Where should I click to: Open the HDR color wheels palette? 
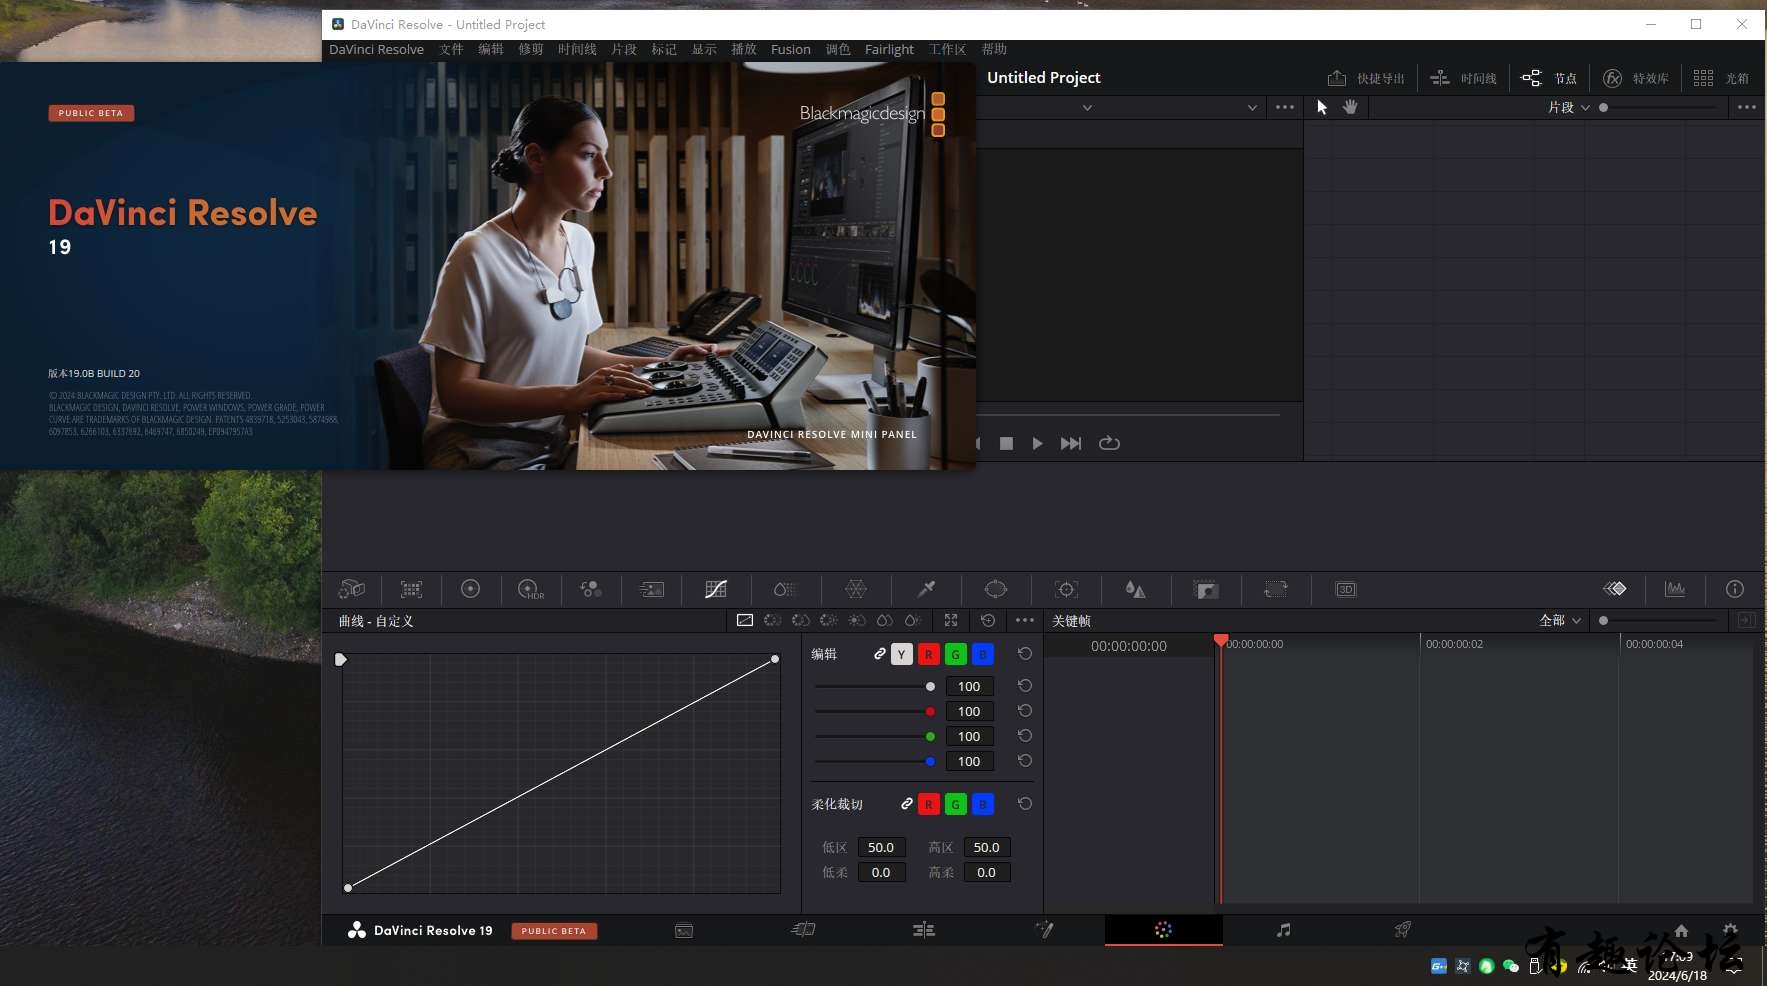[530, 589]
